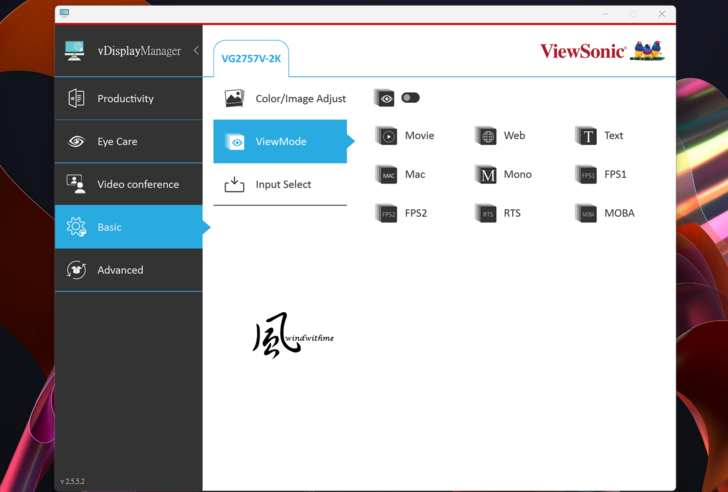Select the Text view mode icon
This screenshot has width=728, height=492.
click(x=587, y=136)
